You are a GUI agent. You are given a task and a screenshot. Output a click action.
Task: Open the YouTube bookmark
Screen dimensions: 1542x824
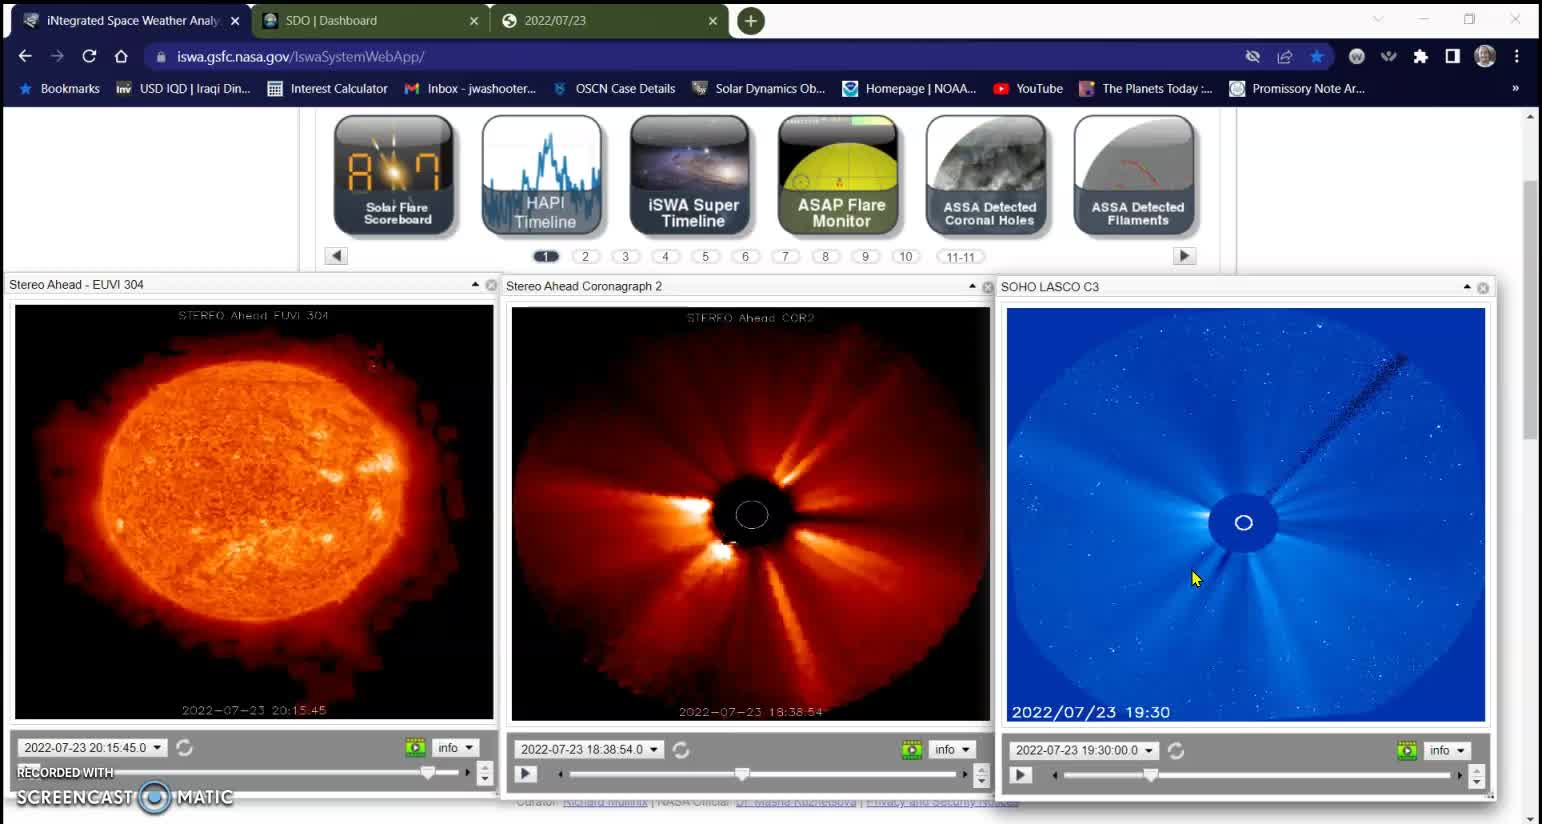click(1028, 89)
